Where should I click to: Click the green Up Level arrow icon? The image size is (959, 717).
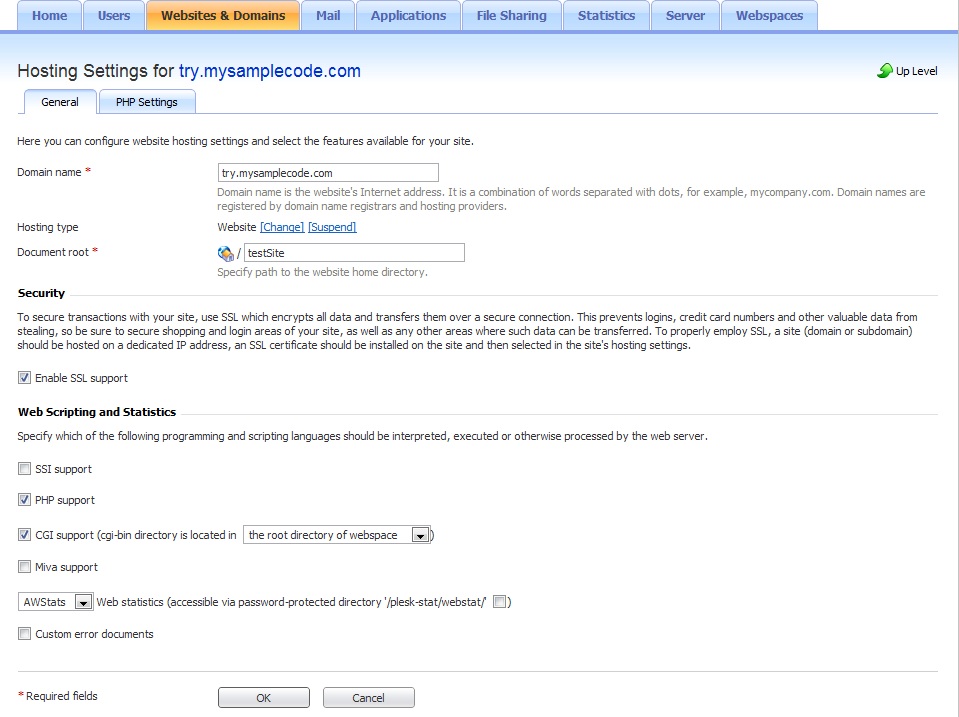[x=884, y=70]
